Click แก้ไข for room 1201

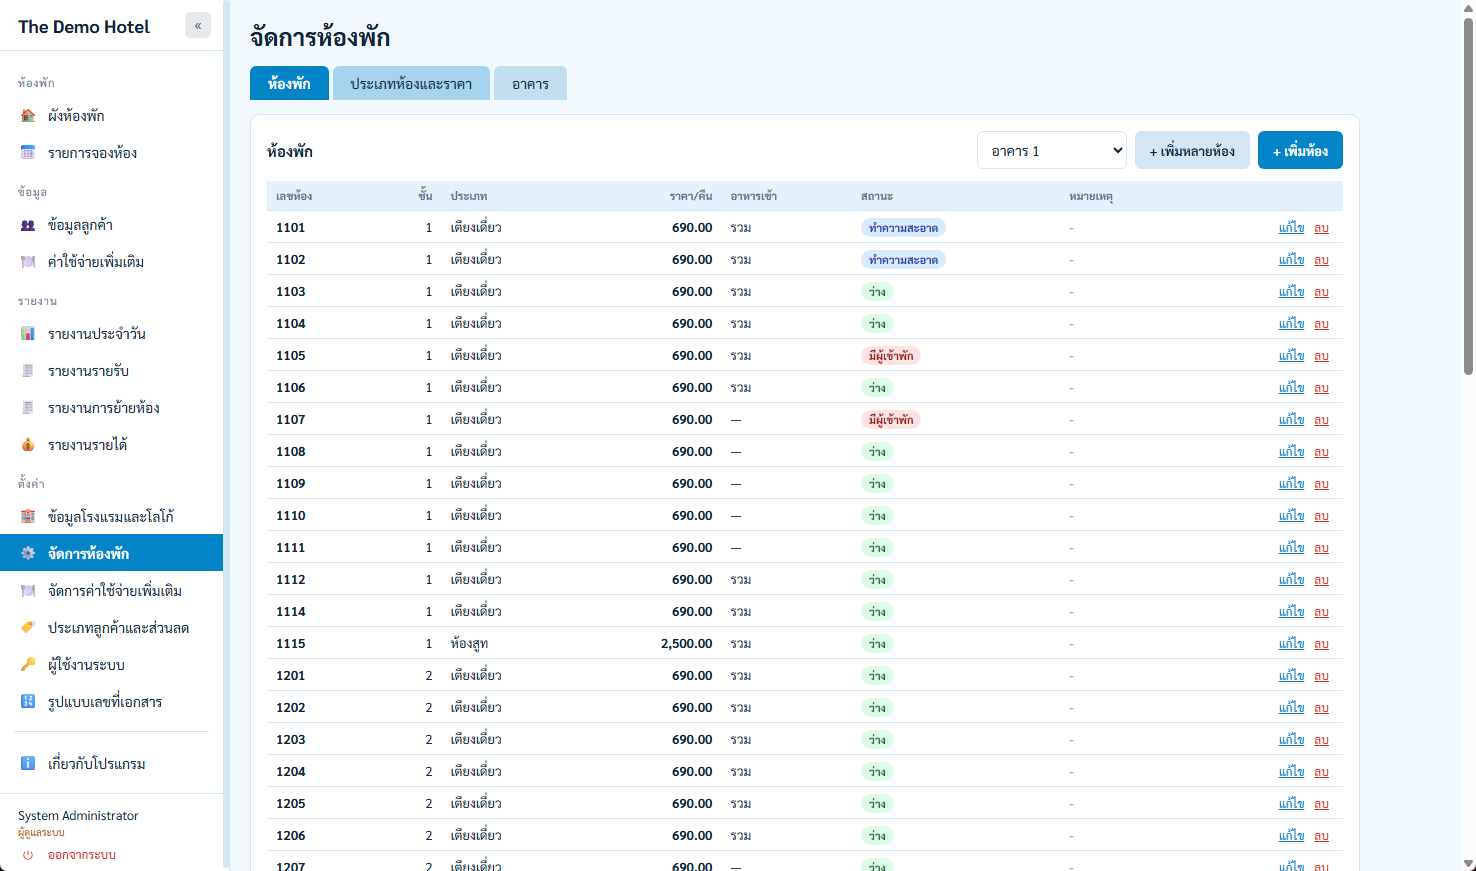(x=1291, y=676)
